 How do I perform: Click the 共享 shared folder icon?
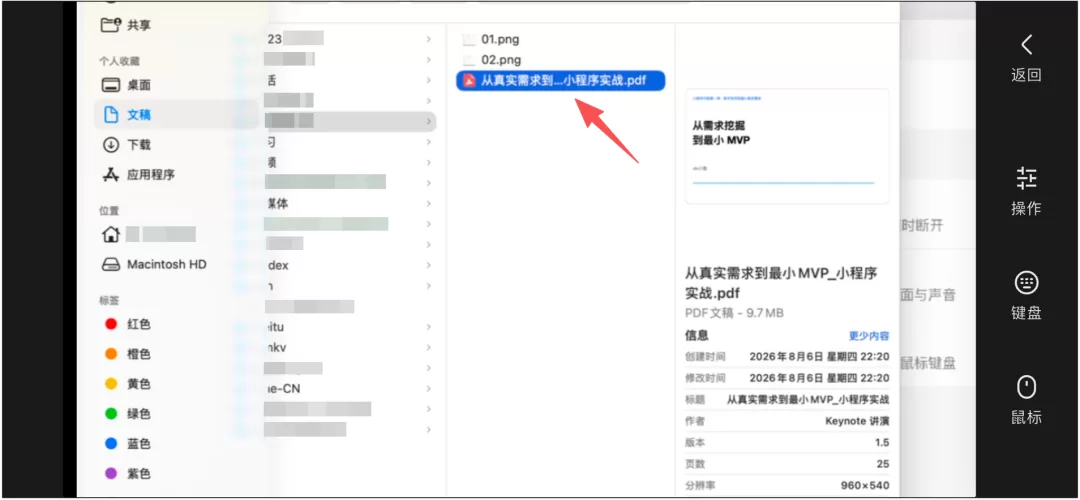point(110,25)
